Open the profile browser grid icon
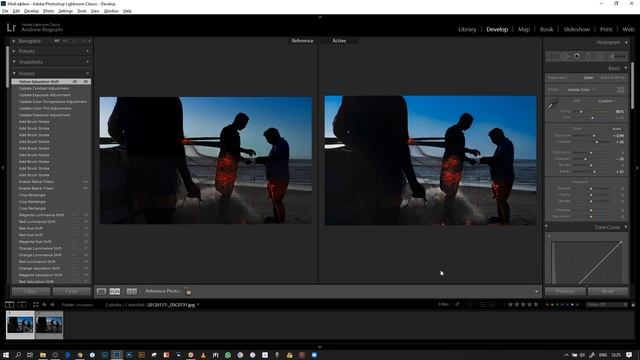Viewport: 640px width, 360px height. [620, 89]
